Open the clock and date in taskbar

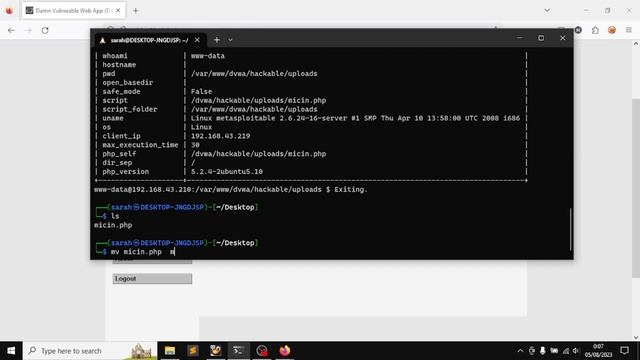[x=598, y=351]
